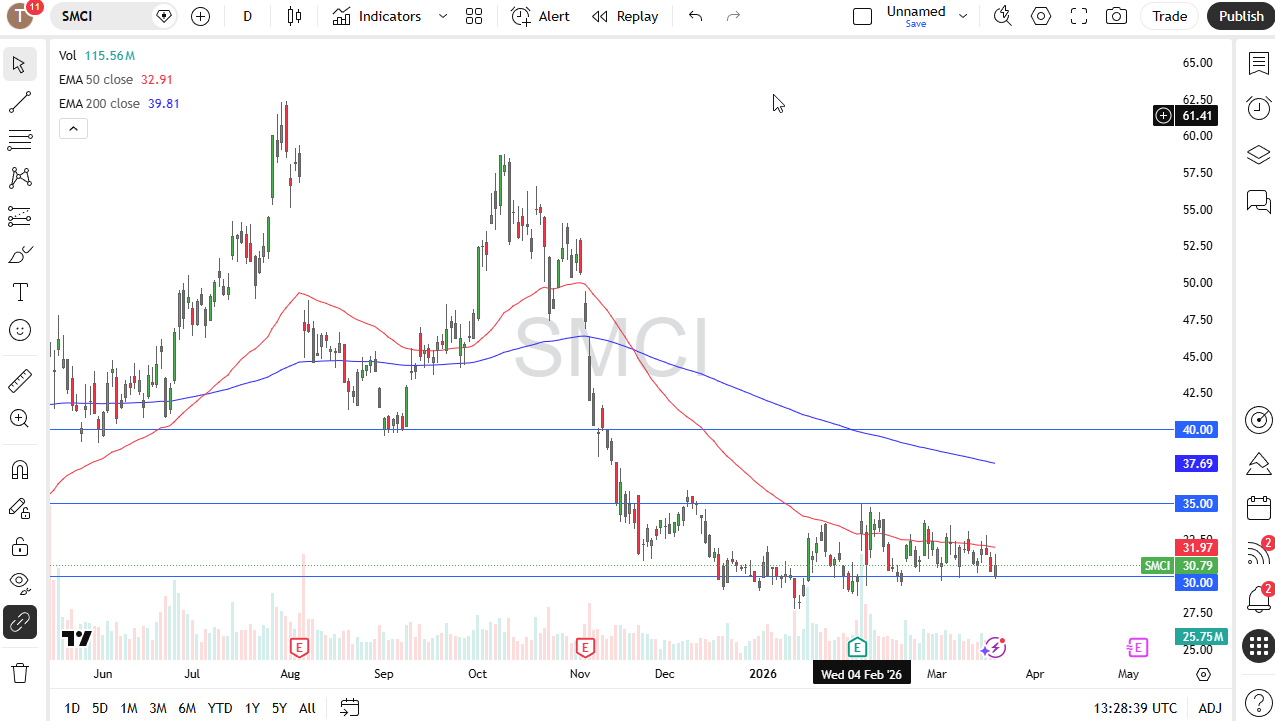The width and height of the screenshot is (1275, 721).
Task: Open the watchlist panel icon
Action: coord(1258,64)
